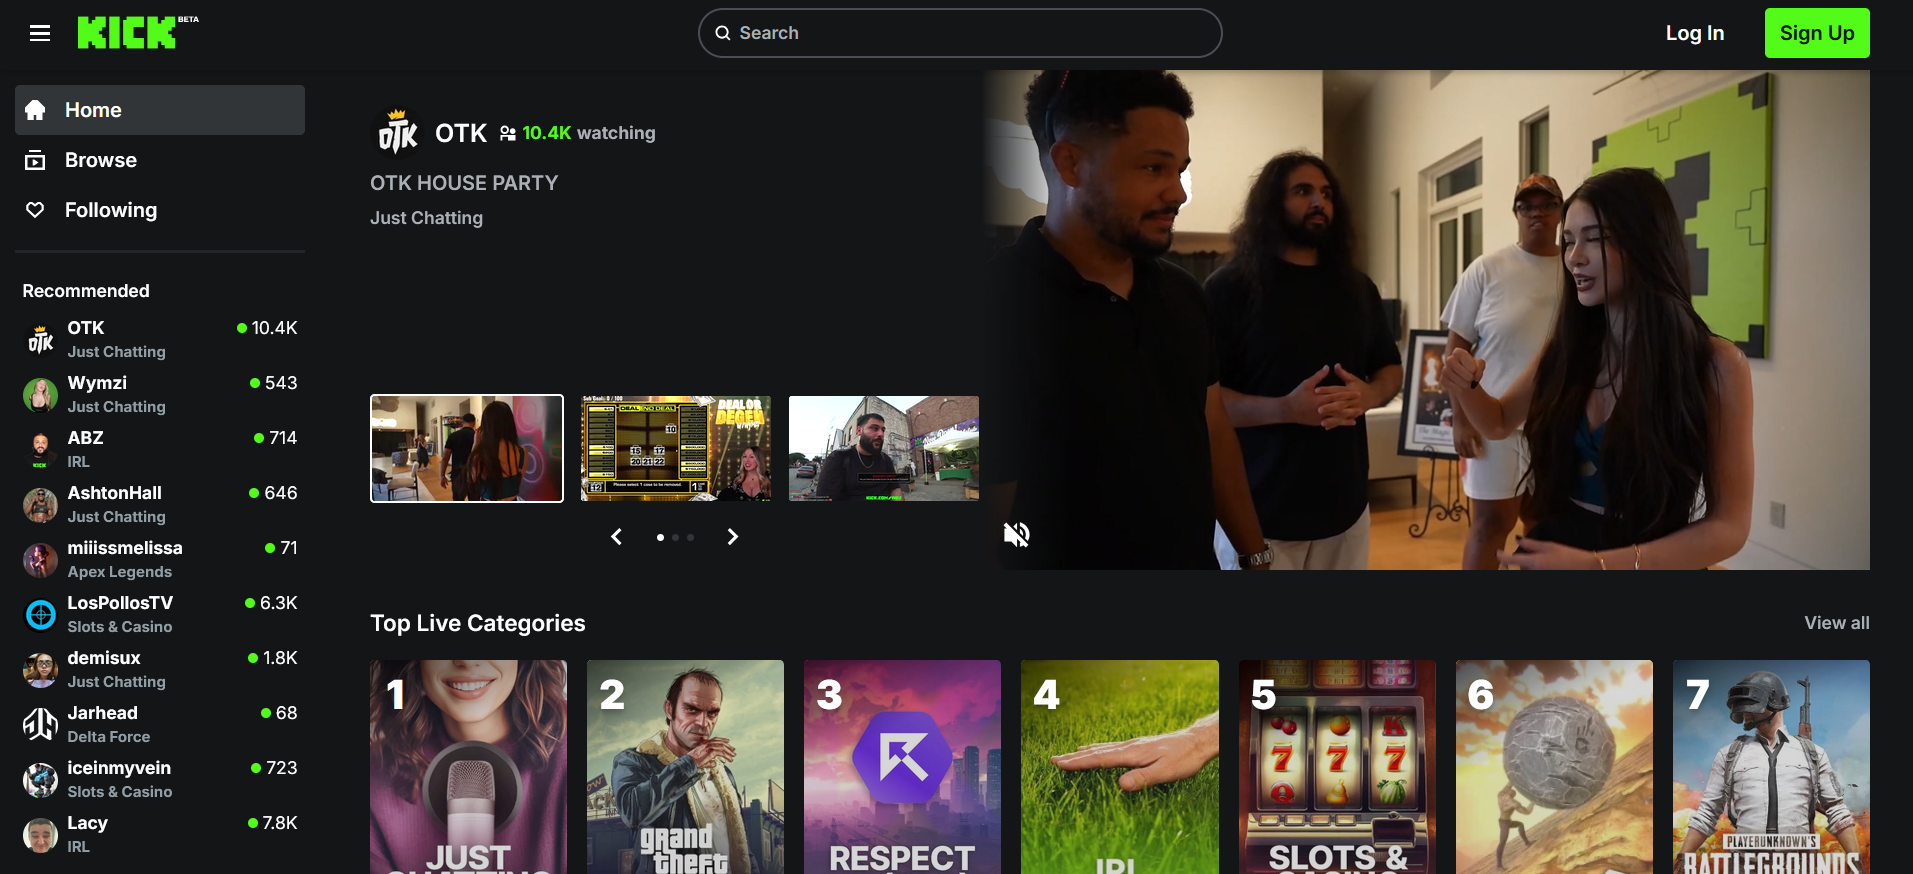The image size is (1913, 874).
Task: Click View all categories link
Action: pos(1837,623)
